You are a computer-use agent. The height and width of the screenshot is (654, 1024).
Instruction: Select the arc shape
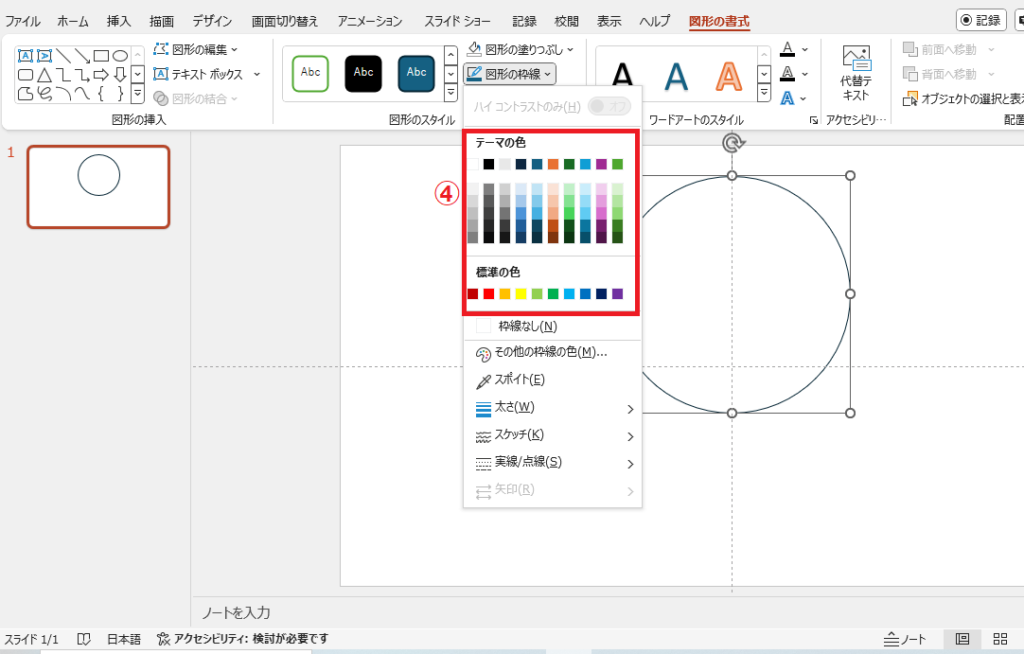tap(63, 93)
